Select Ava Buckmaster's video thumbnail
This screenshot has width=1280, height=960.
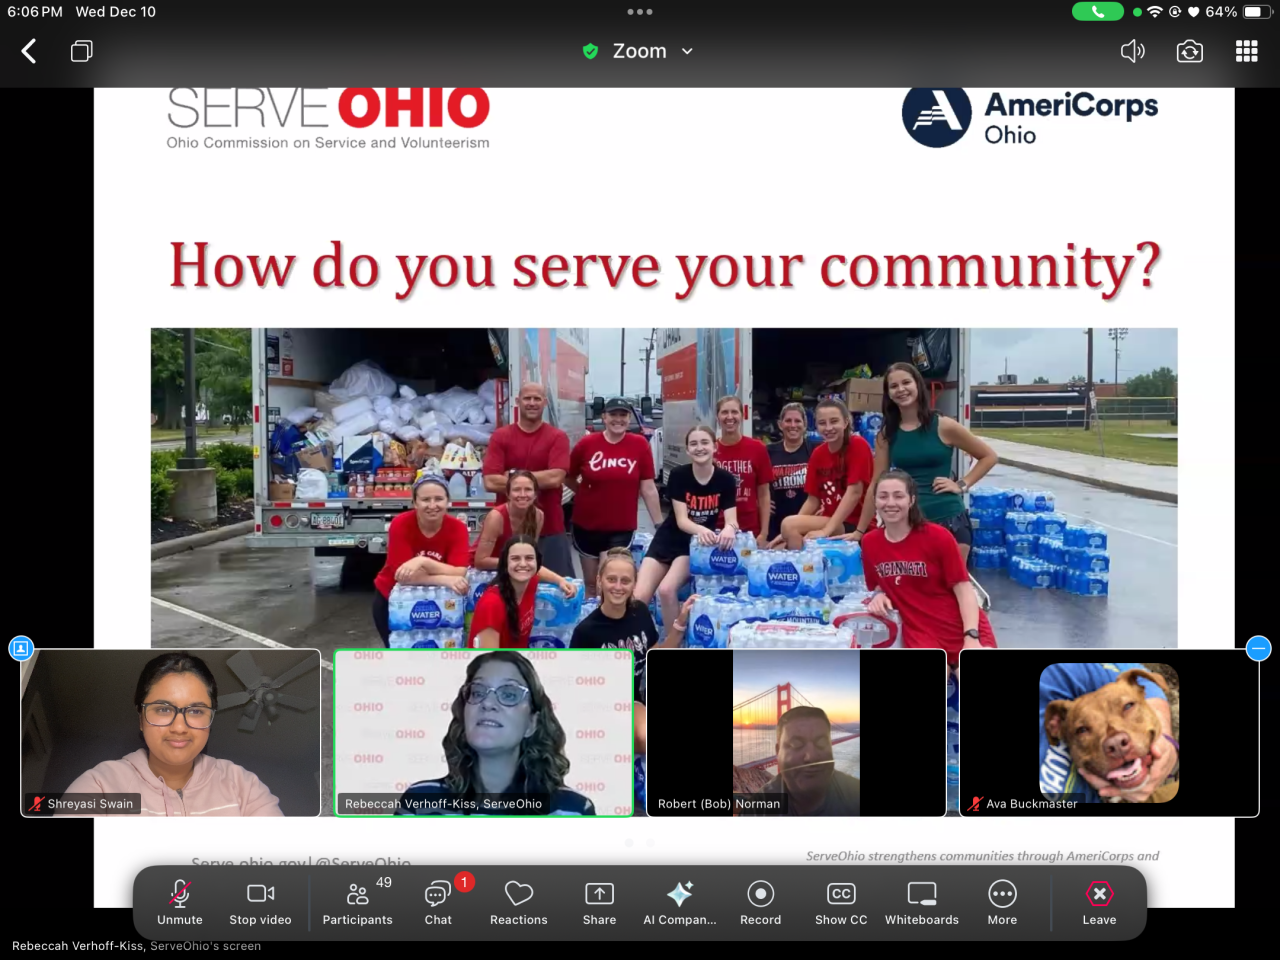(x=1109, y=733)
